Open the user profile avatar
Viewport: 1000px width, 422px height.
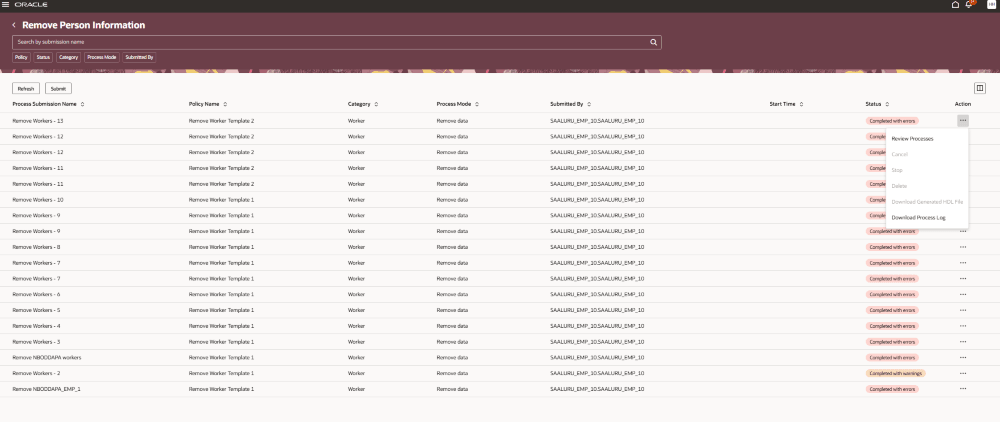coord(991,4)
